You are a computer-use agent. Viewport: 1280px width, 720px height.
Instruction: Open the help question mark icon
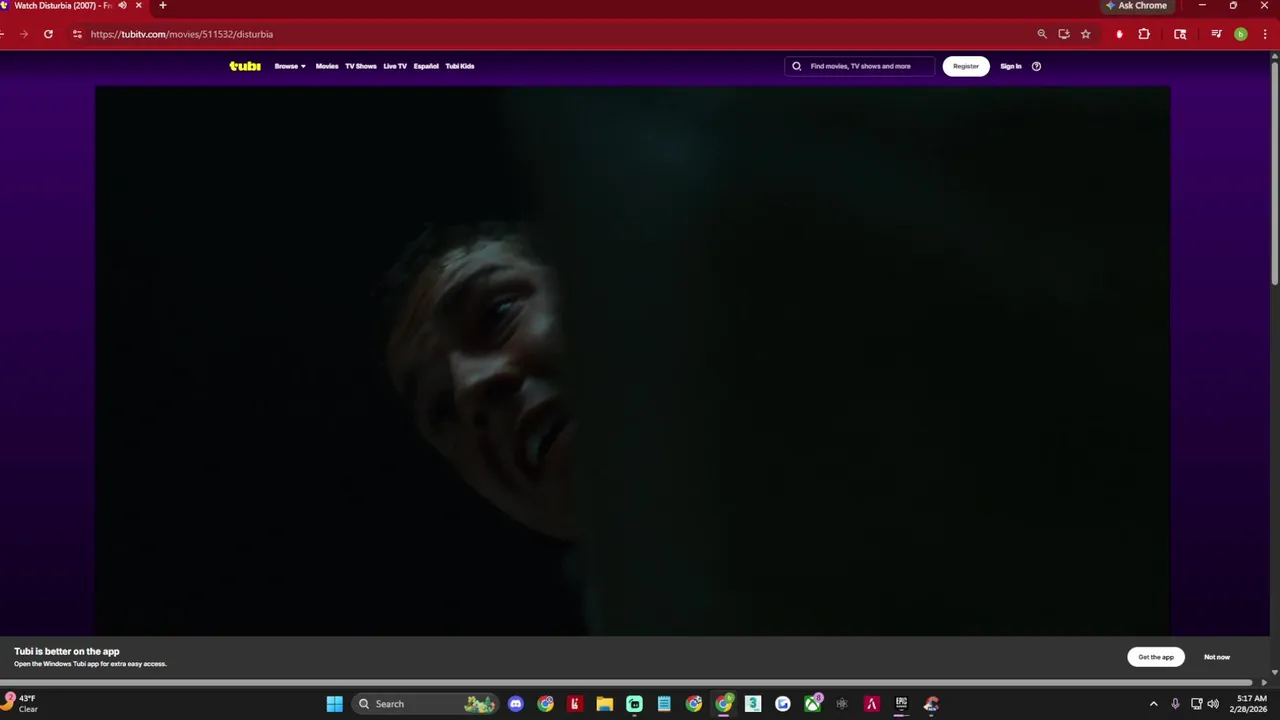pyautogui.click(x=1036, y=66)
